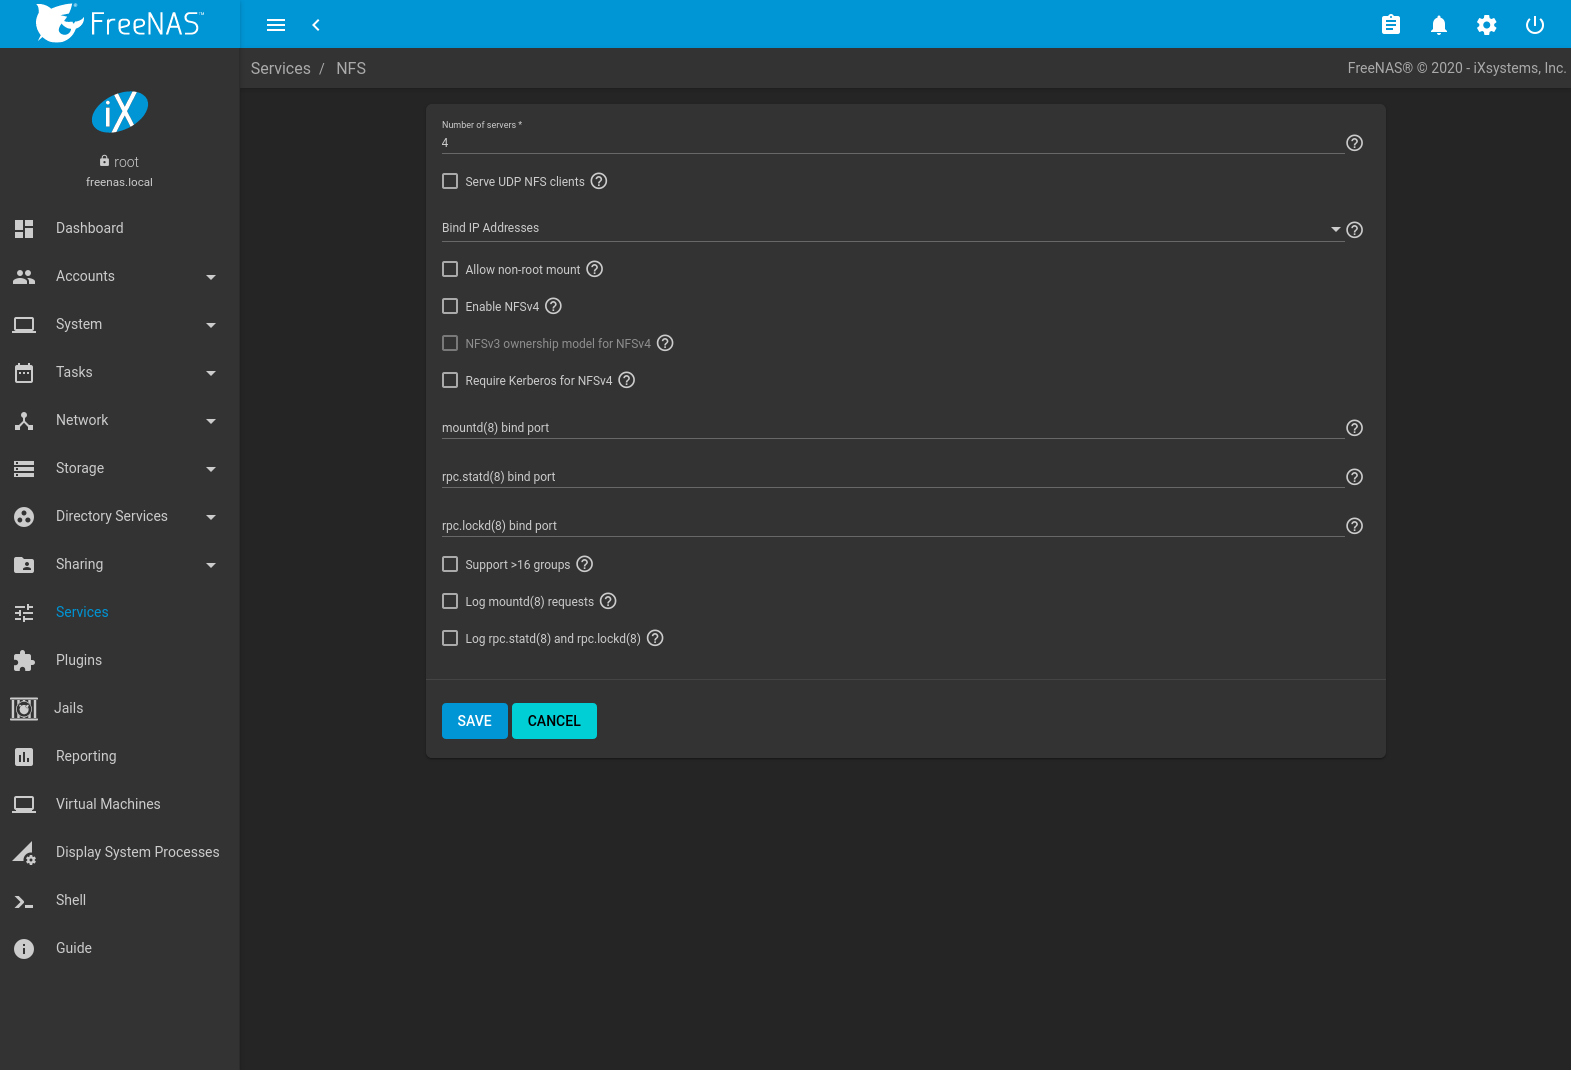Click the CANCEL button
Image resolution: width=1571 pixels, height=1070 pixels.
tap(554, 721)
